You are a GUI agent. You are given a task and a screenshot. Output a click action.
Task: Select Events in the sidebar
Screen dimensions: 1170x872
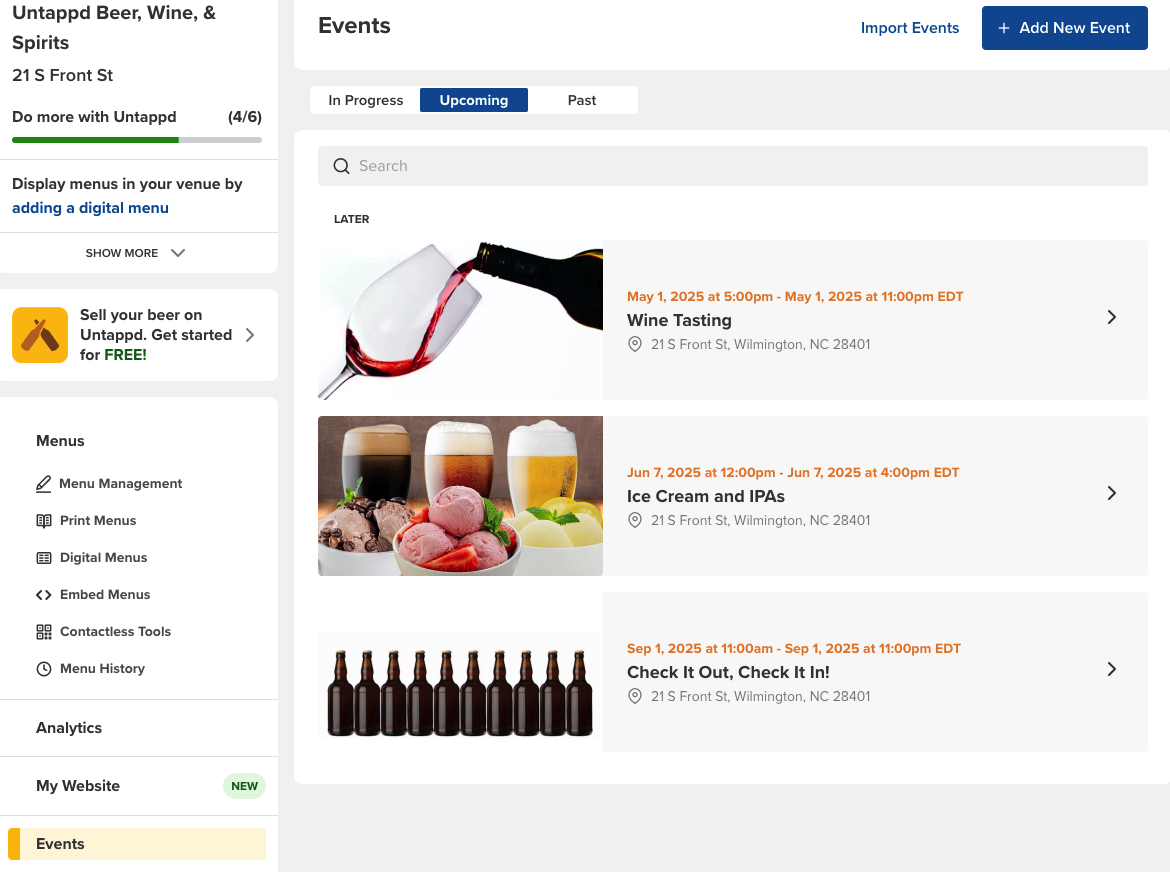point(137,844)
